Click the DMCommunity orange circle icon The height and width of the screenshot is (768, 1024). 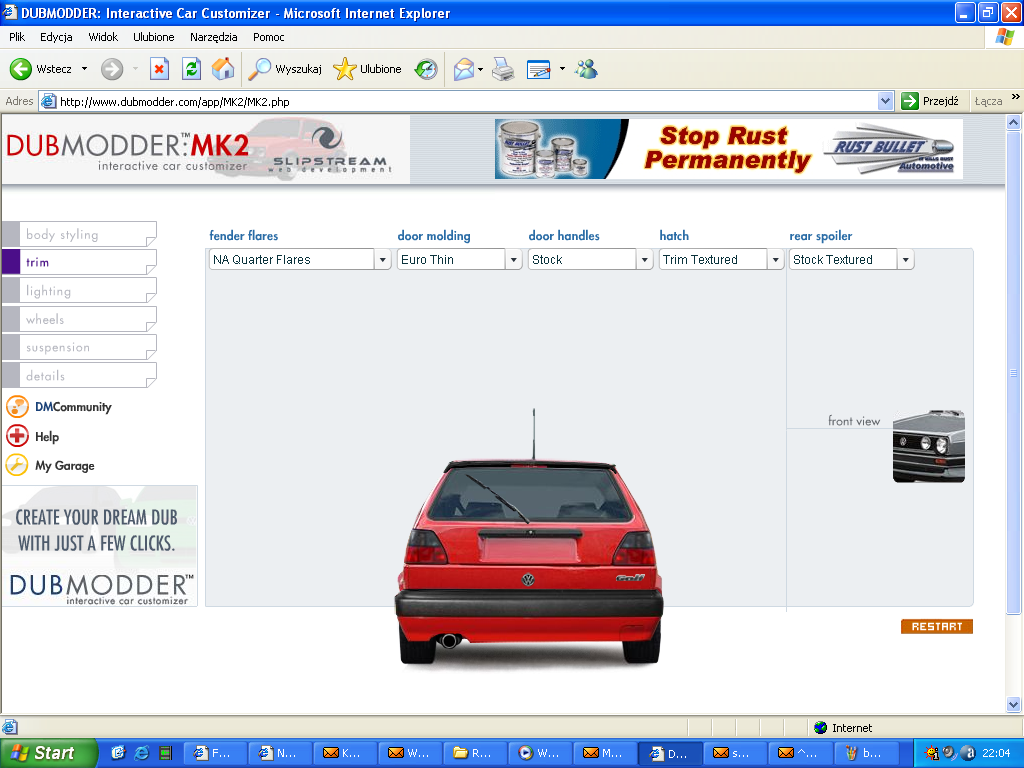tap(17, 407)
